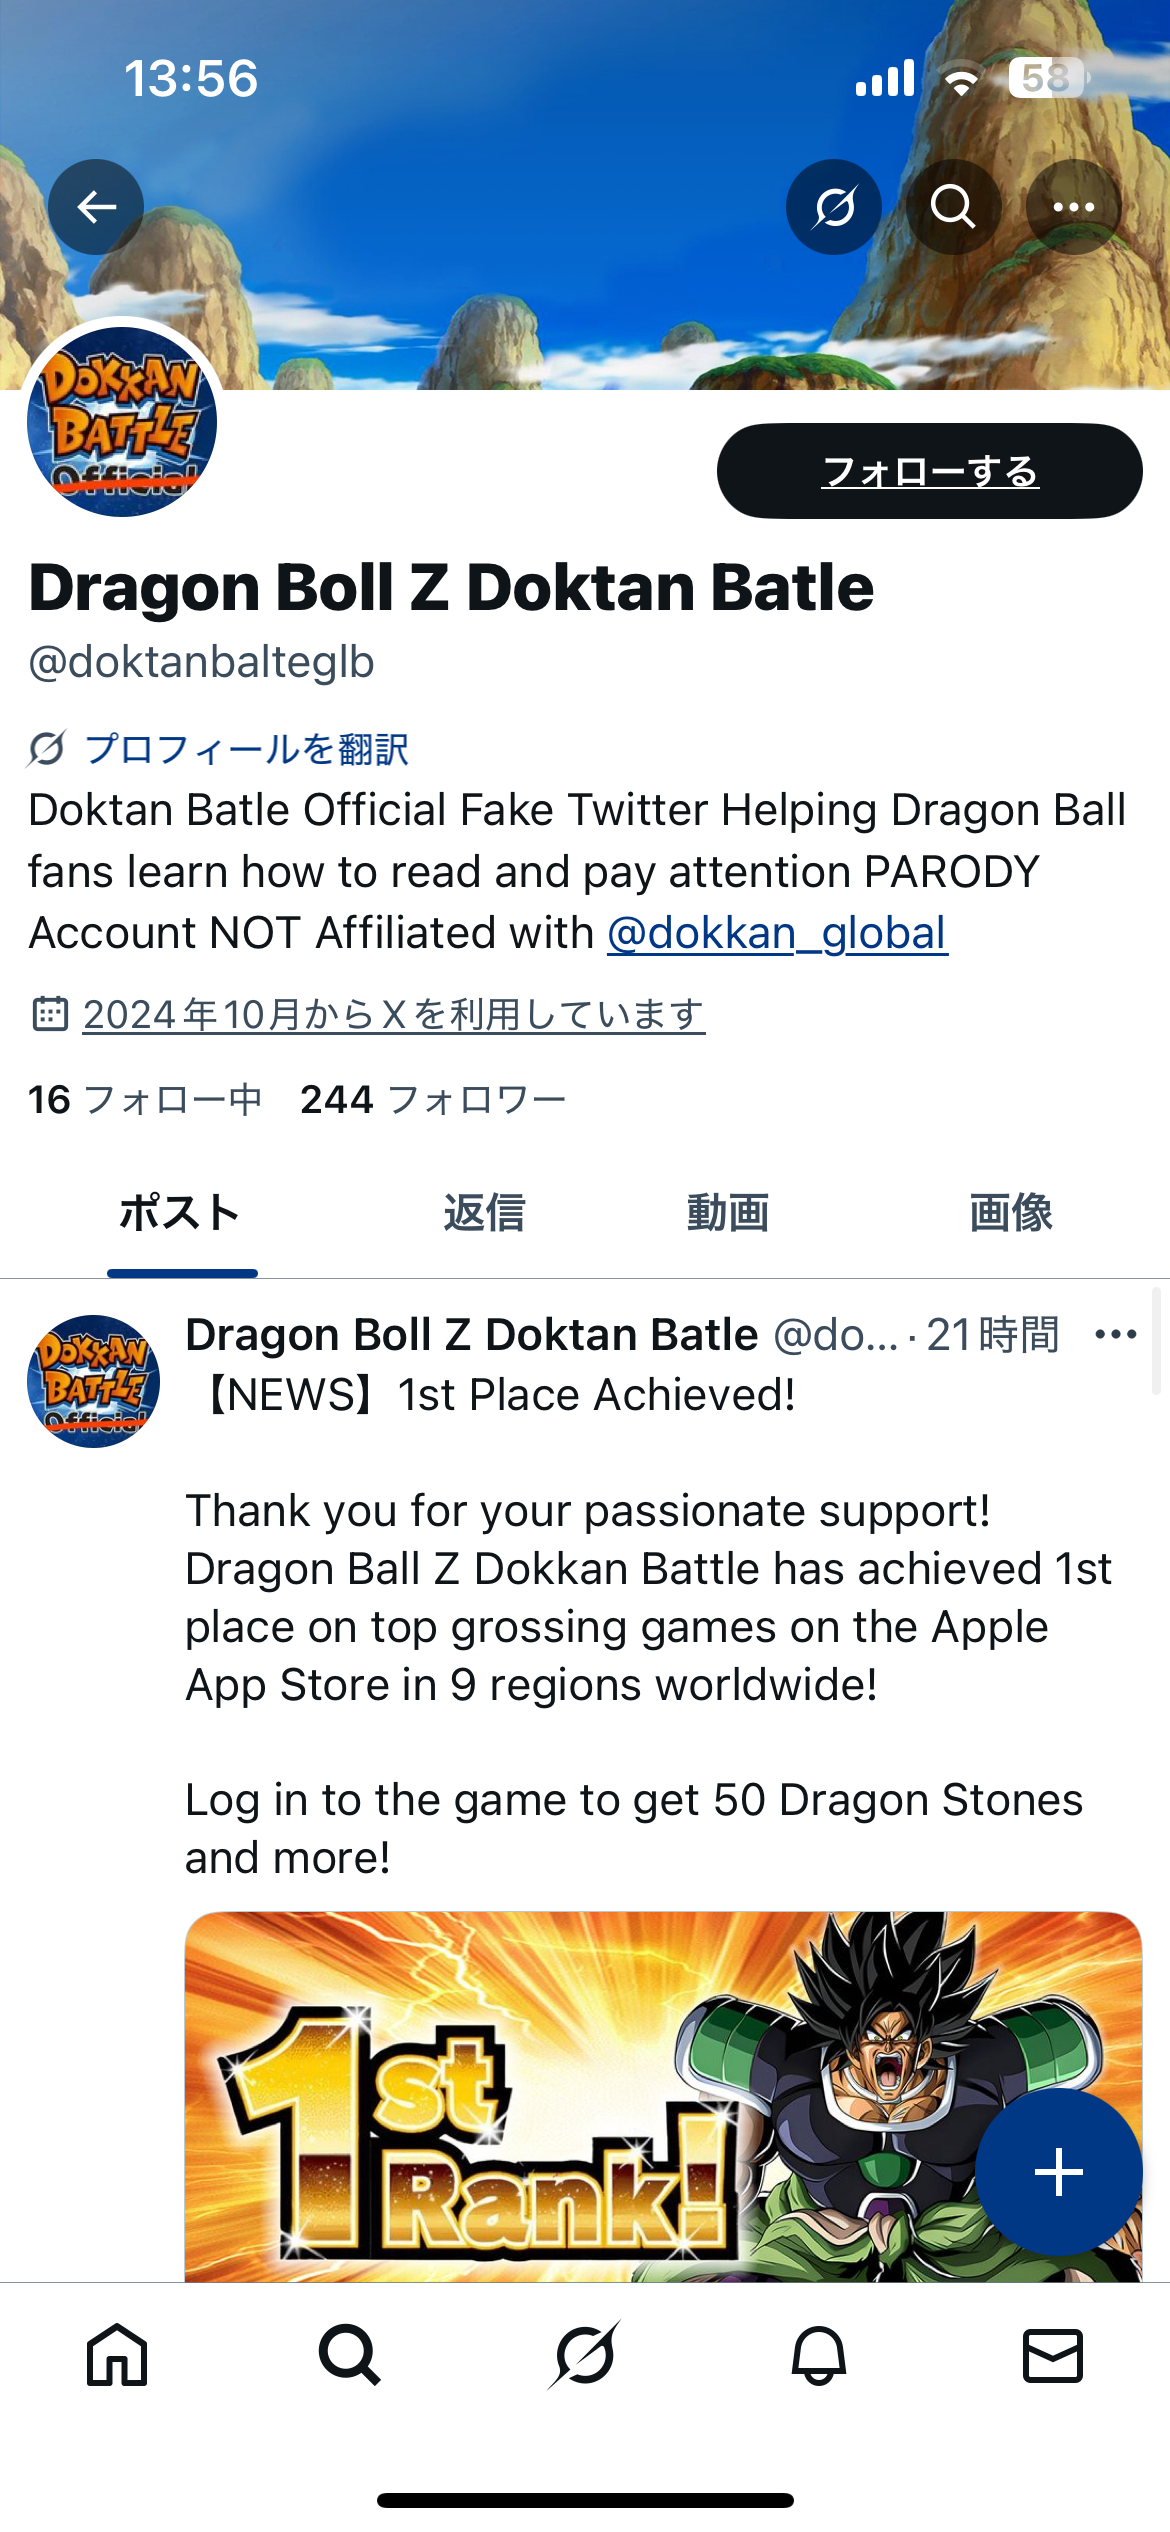
Task: Expand the post's three-dot more menu
Action: [x=1116, y=1334]
